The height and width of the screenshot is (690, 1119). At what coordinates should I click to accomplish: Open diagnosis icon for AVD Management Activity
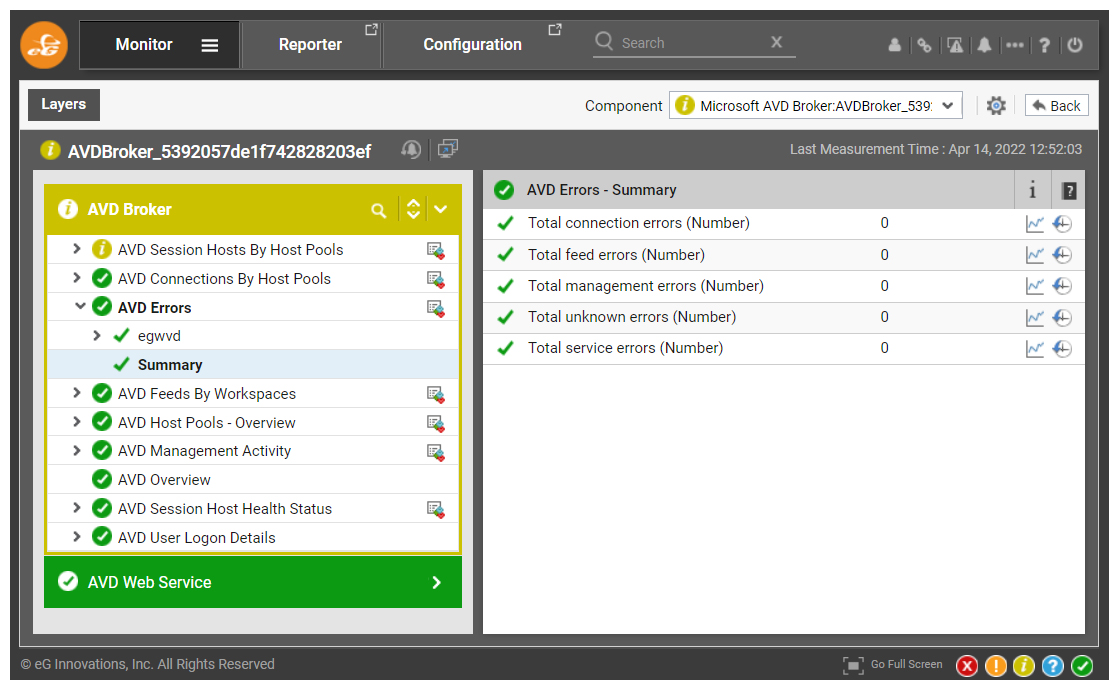tap(436, 452)
